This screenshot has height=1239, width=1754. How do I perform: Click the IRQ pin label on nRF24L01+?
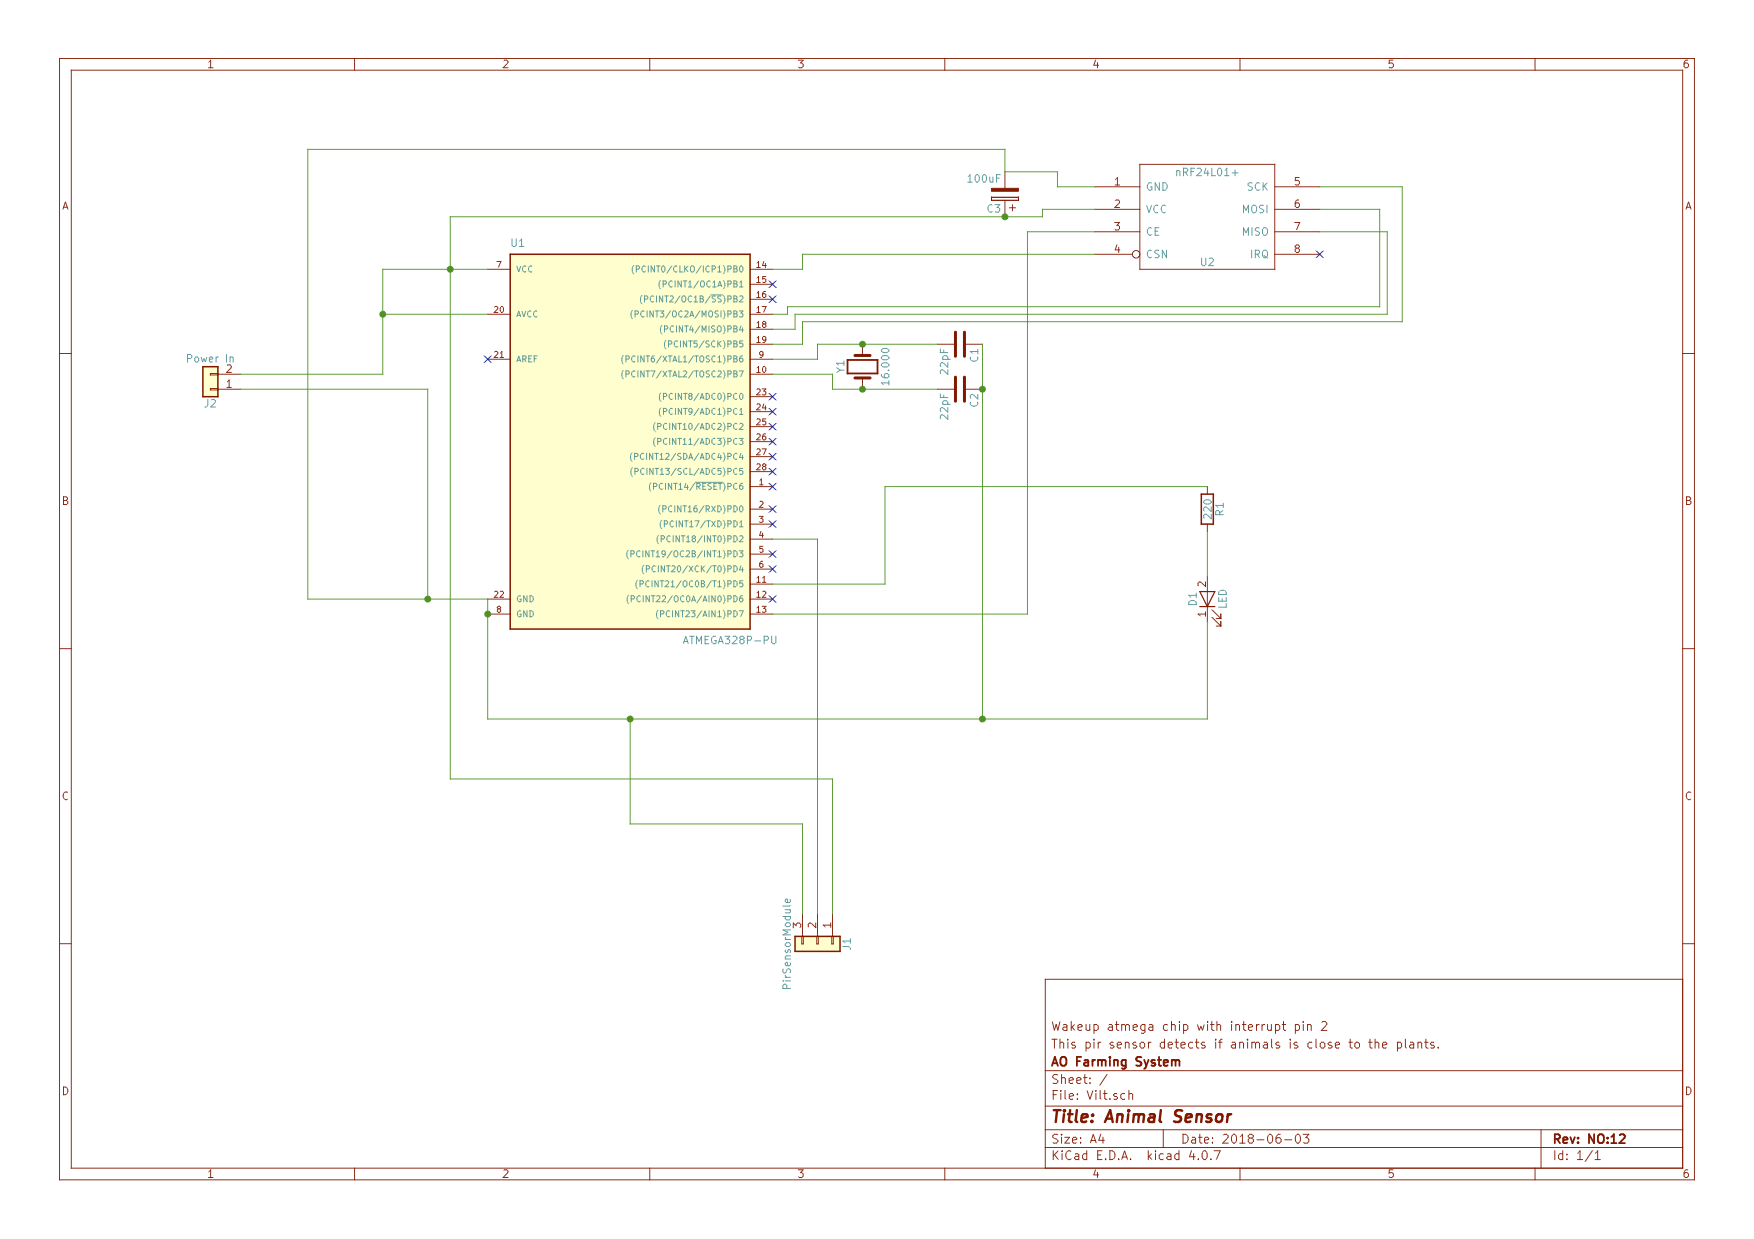[x=1259, y=254]
